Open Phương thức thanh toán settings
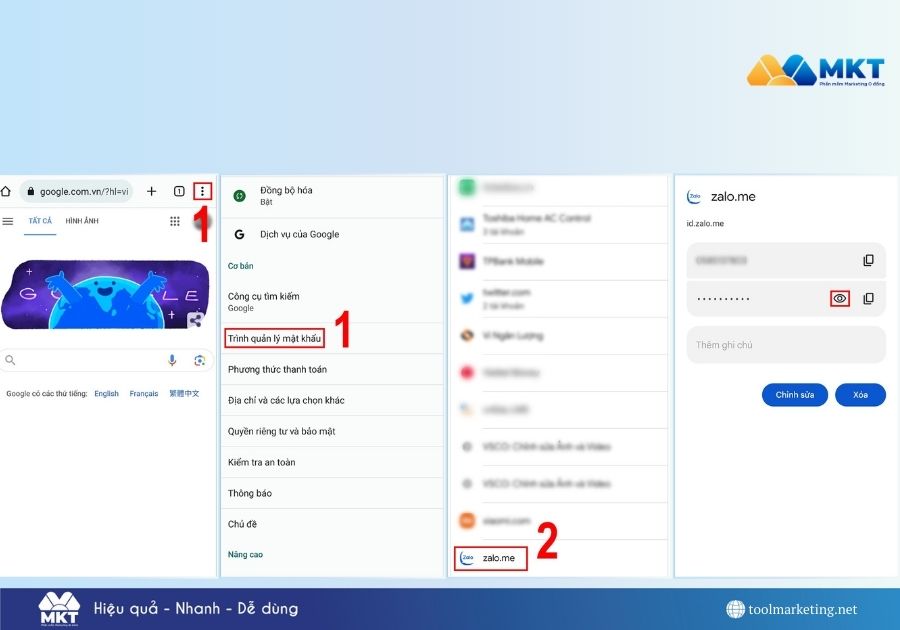 tap(277, 369)
